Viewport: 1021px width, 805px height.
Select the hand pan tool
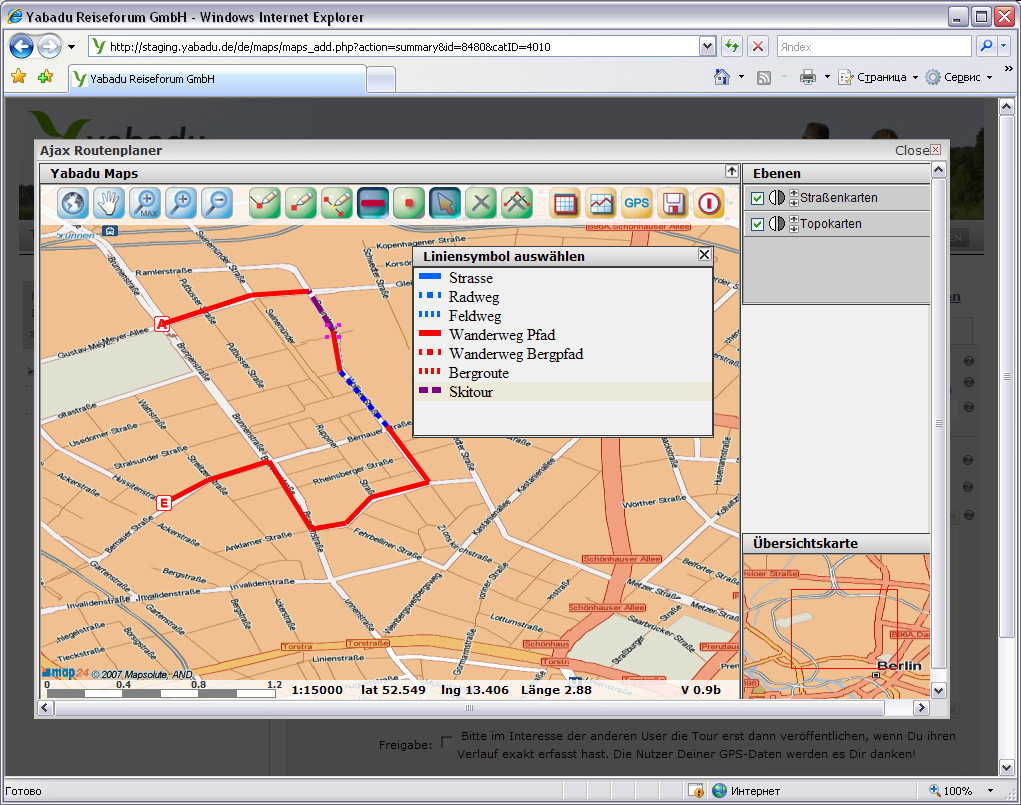point(109,203)
